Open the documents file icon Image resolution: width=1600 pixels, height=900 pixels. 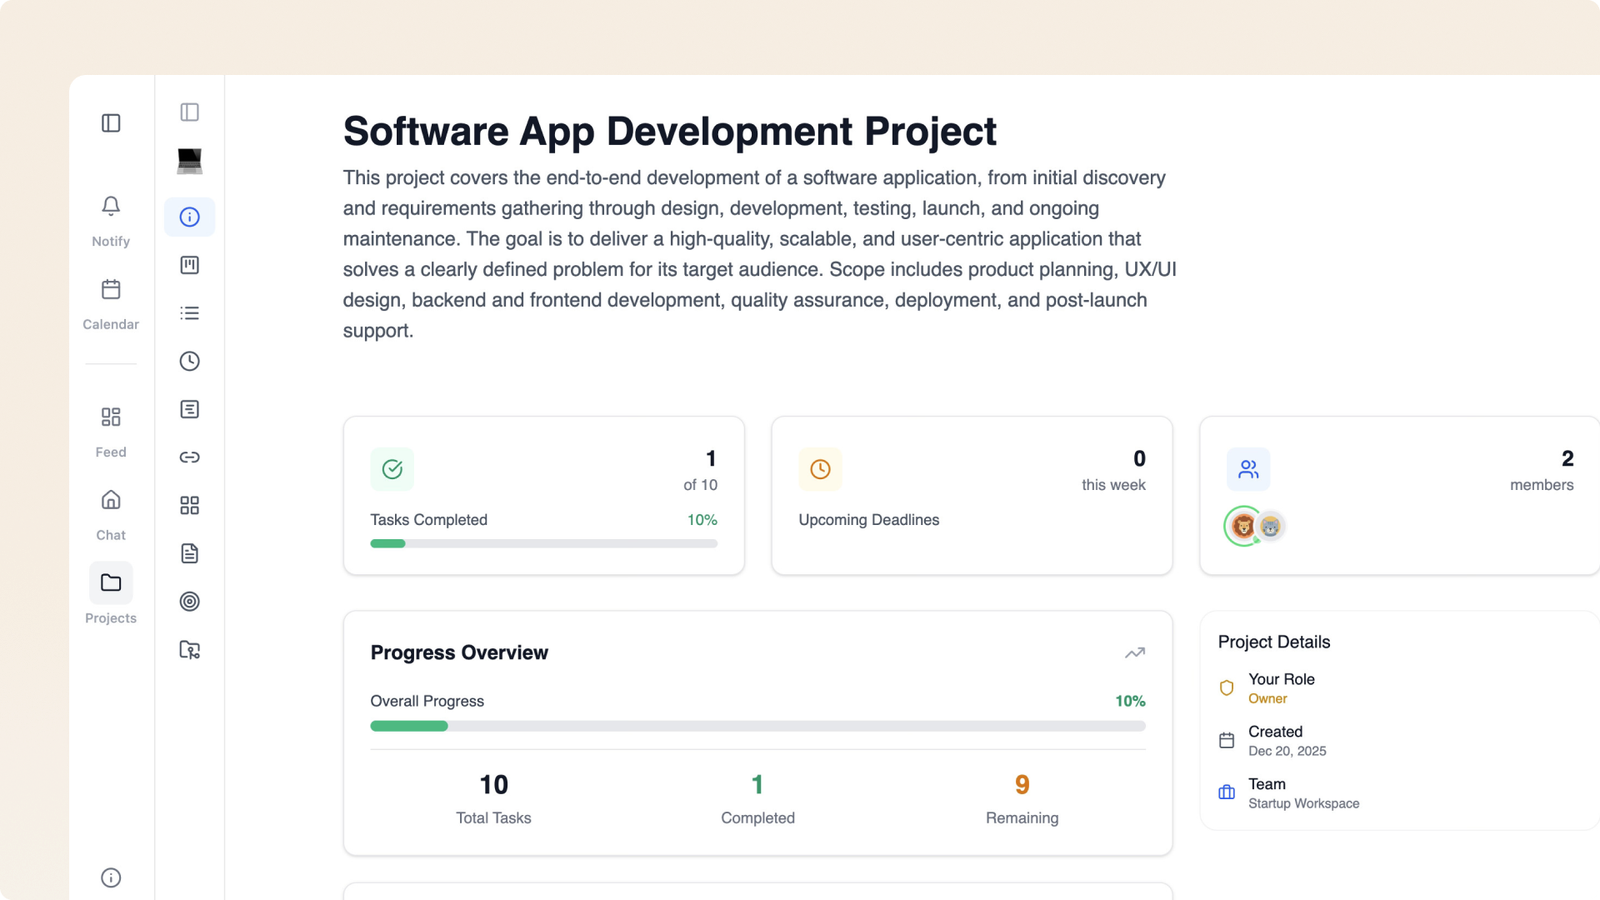(x=190, y=553)
